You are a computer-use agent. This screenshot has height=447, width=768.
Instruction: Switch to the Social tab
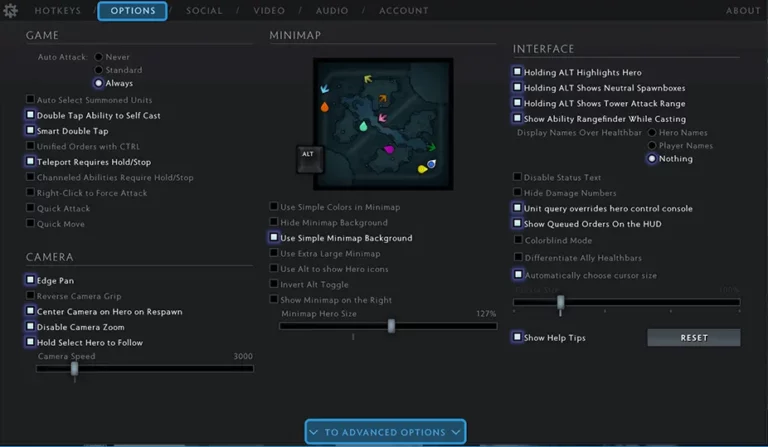(x=204, y=10)
